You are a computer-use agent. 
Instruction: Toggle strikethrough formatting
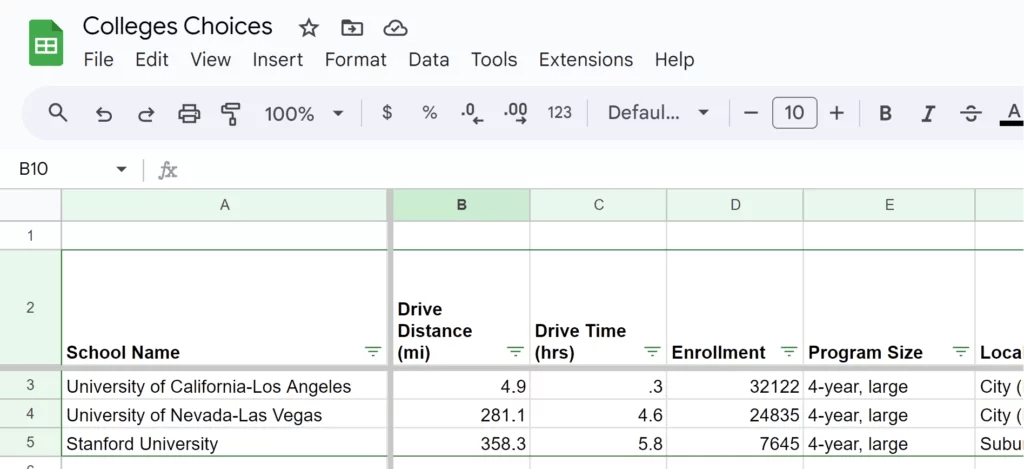[x=970, y=113]
